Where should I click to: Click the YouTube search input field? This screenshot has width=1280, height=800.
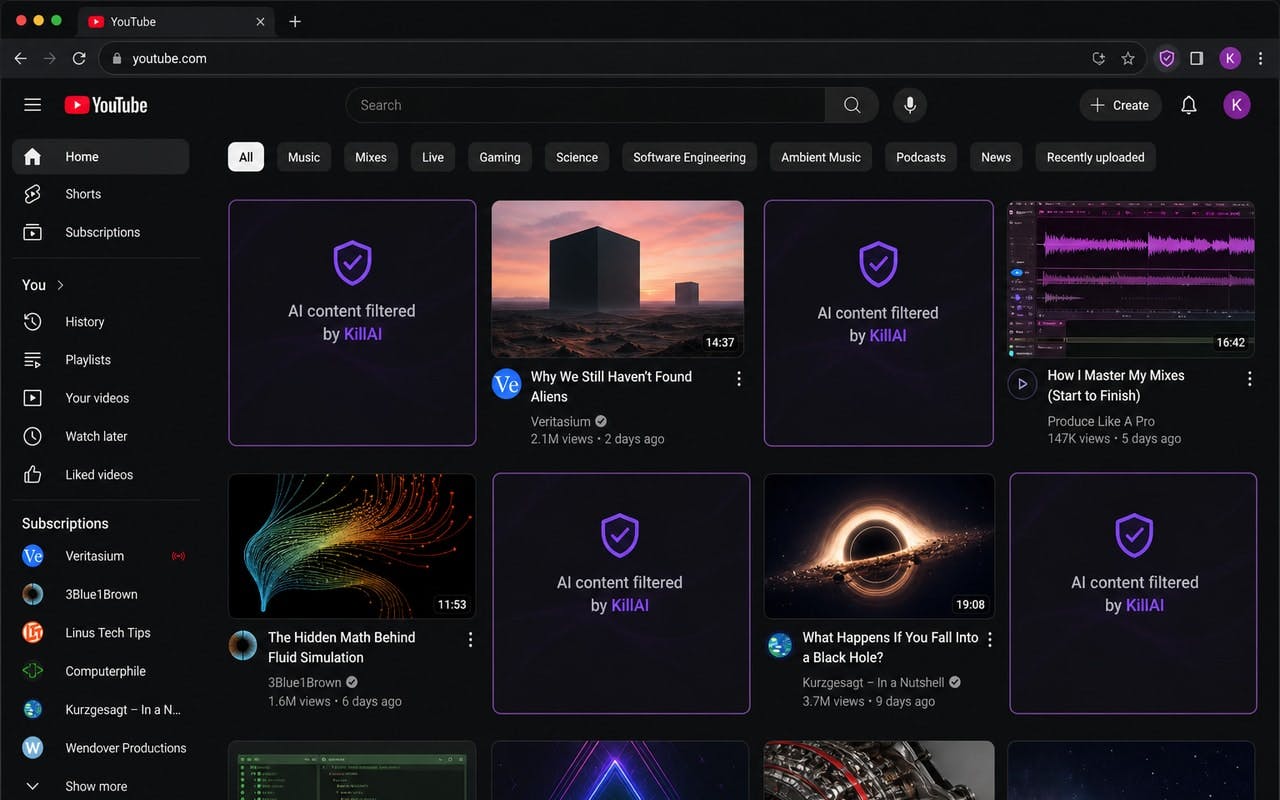(x=586, y=105)
